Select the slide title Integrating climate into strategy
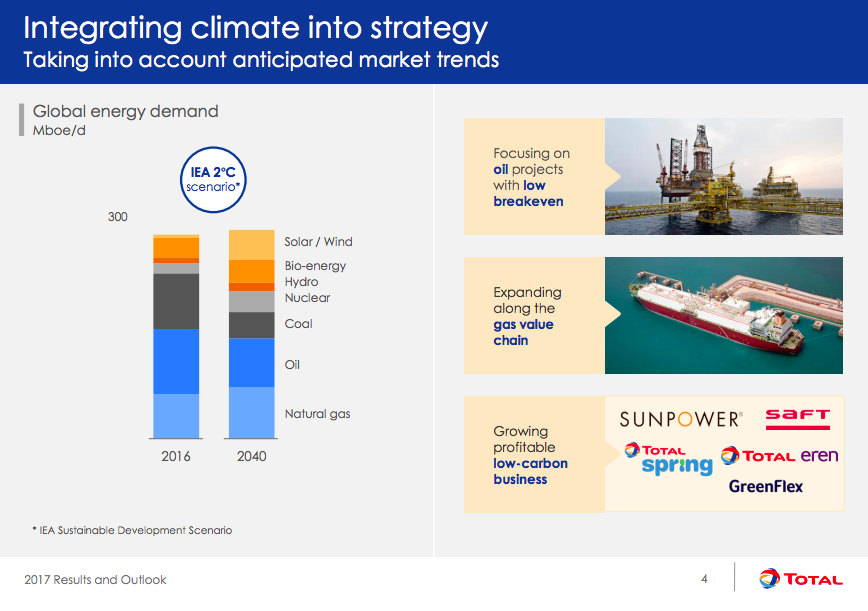 tap(254, 29)
